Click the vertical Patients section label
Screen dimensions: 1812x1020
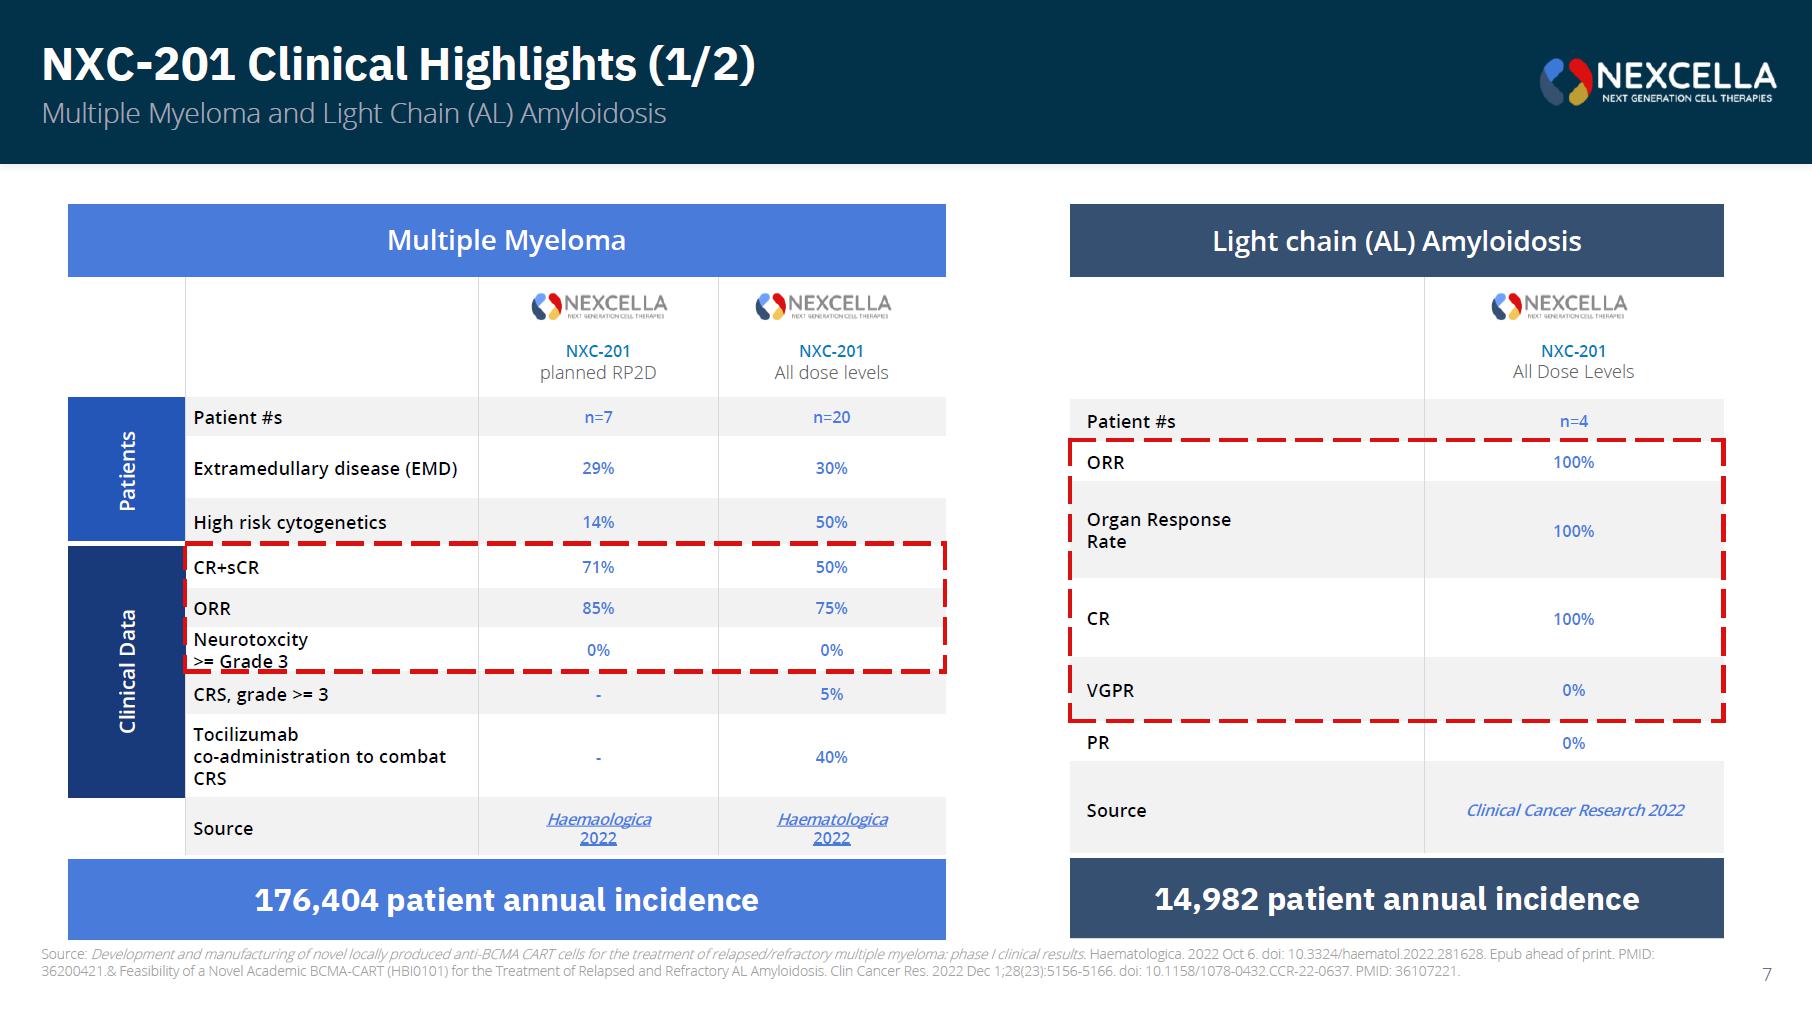(x=127, y=470)
